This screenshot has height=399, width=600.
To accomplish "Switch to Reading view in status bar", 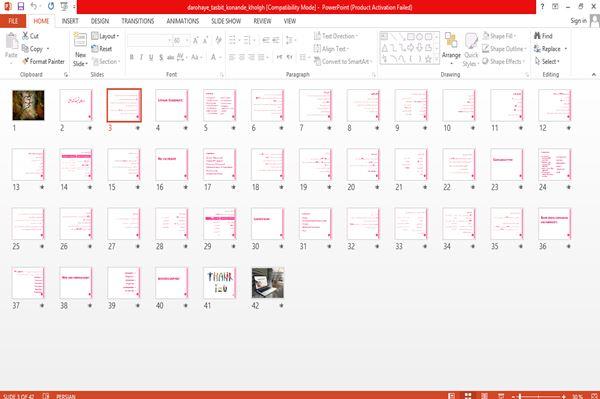I will pyautogui.click(x=484, y=396).
